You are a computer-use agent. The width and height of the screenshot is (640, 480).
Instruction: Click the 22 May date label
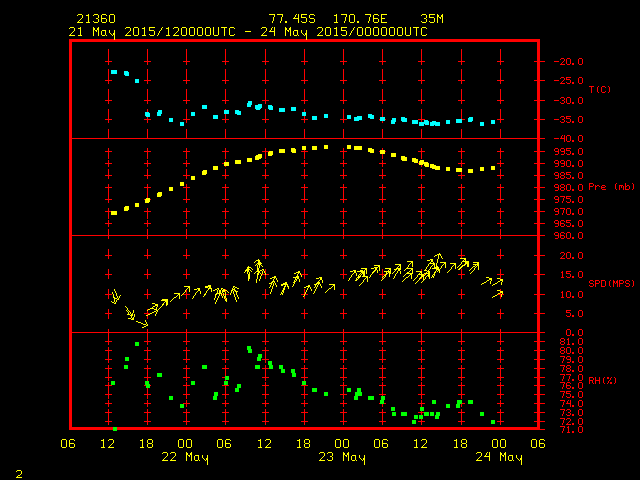[185, 457]
